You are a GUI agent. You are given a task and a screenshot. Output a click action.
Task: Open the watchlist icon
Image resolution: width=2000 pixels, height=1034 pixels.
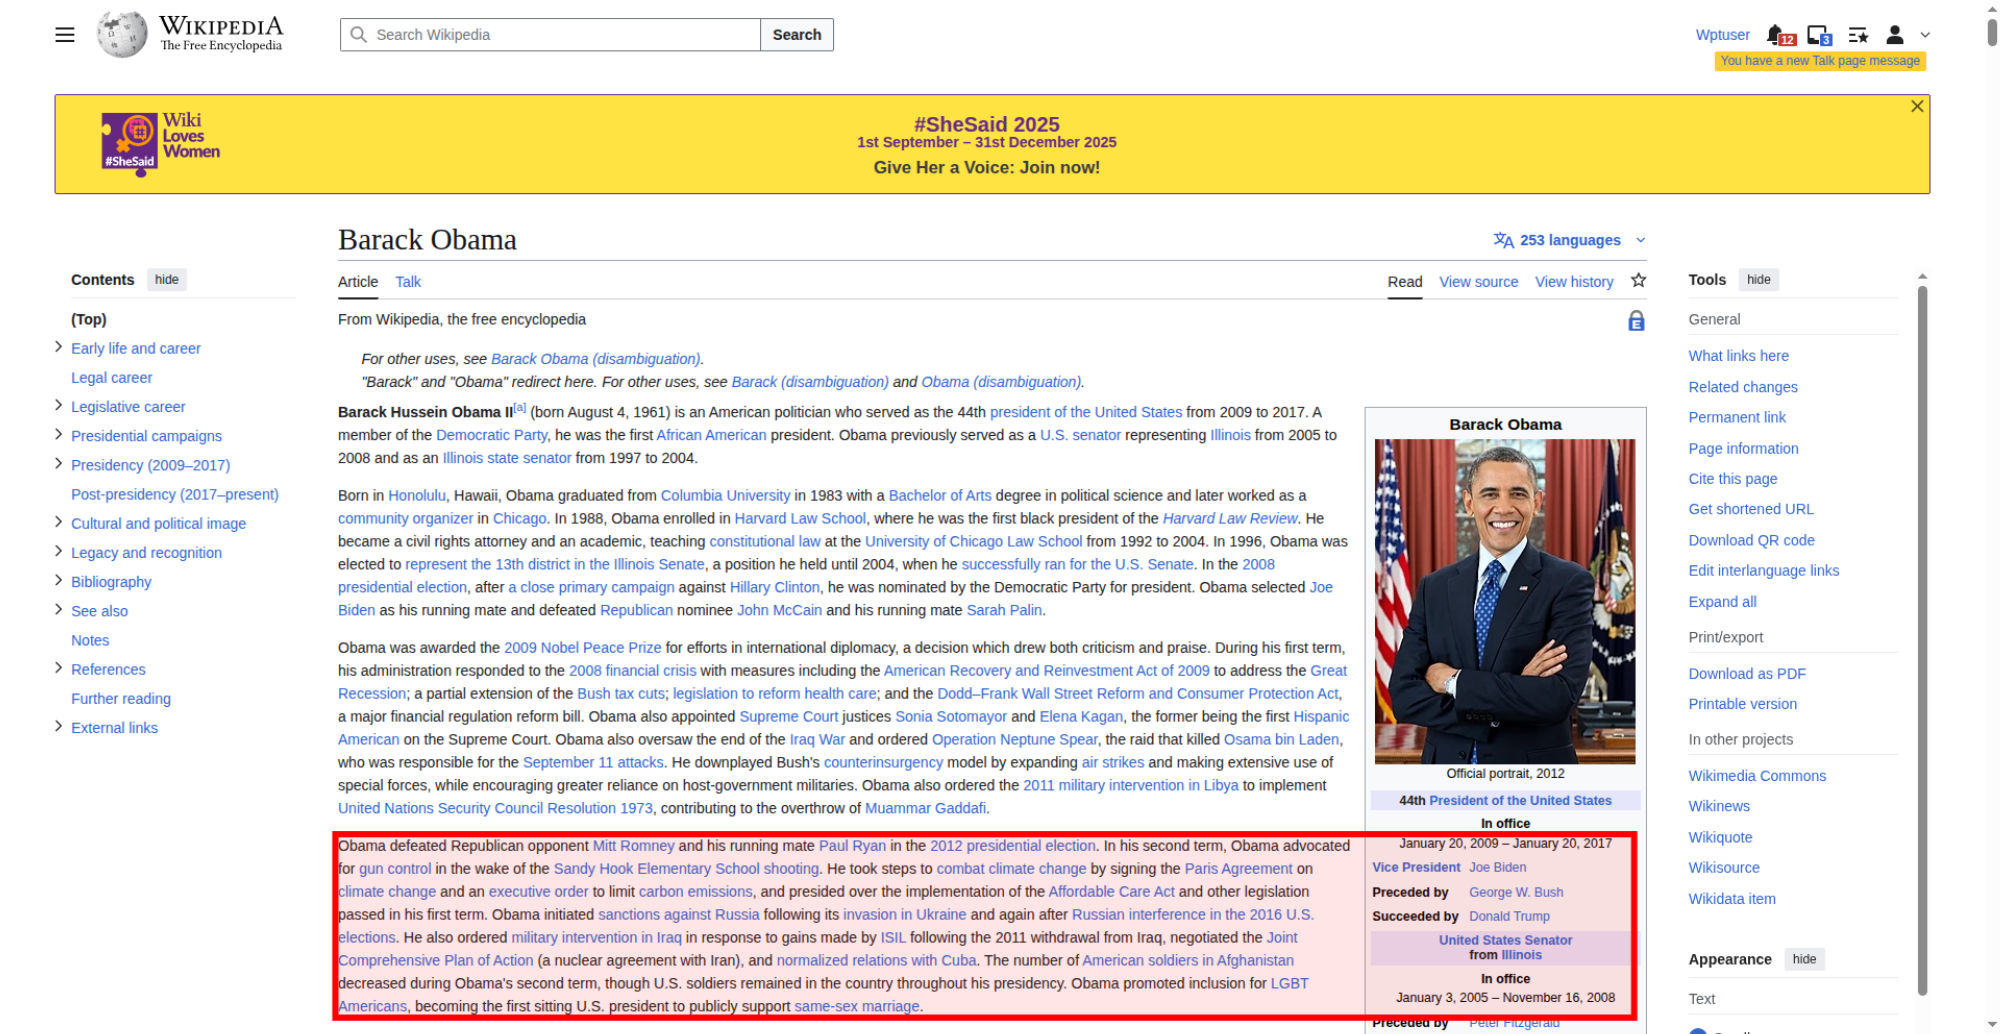pyautogui.click(x=1858, y=35)
